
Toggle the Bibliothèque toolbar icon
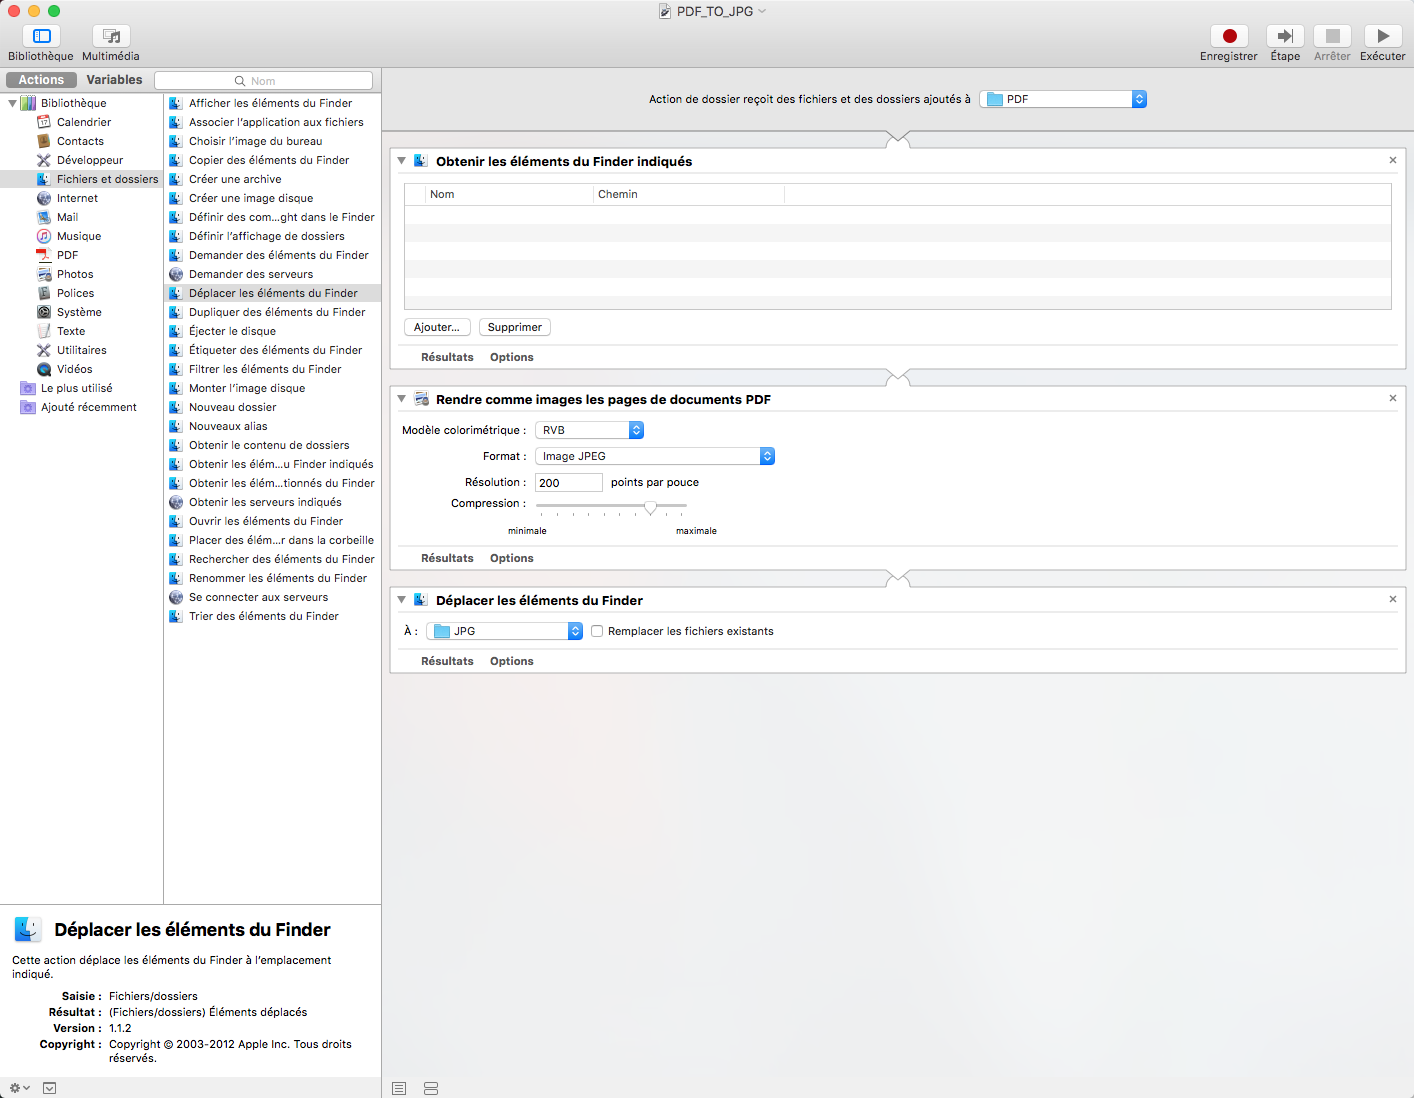(41, 36)
